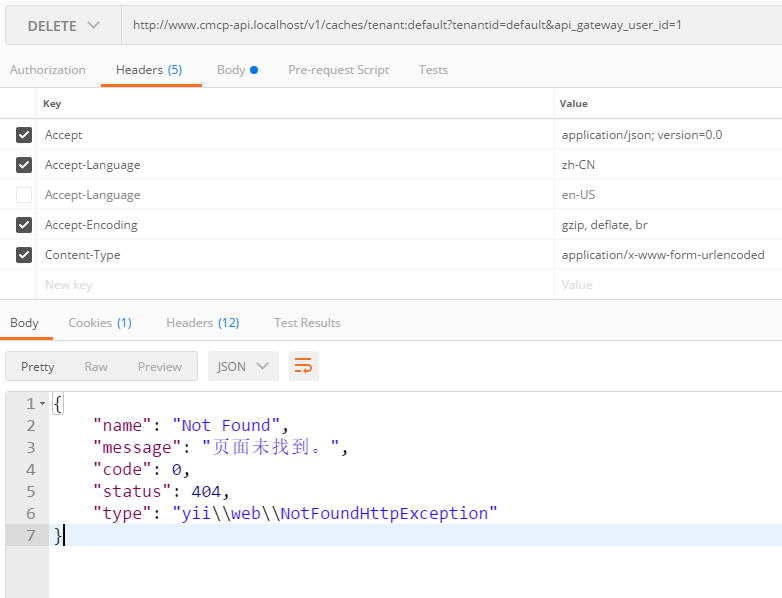Open the DELETE method dropdown

coord(63,25)
